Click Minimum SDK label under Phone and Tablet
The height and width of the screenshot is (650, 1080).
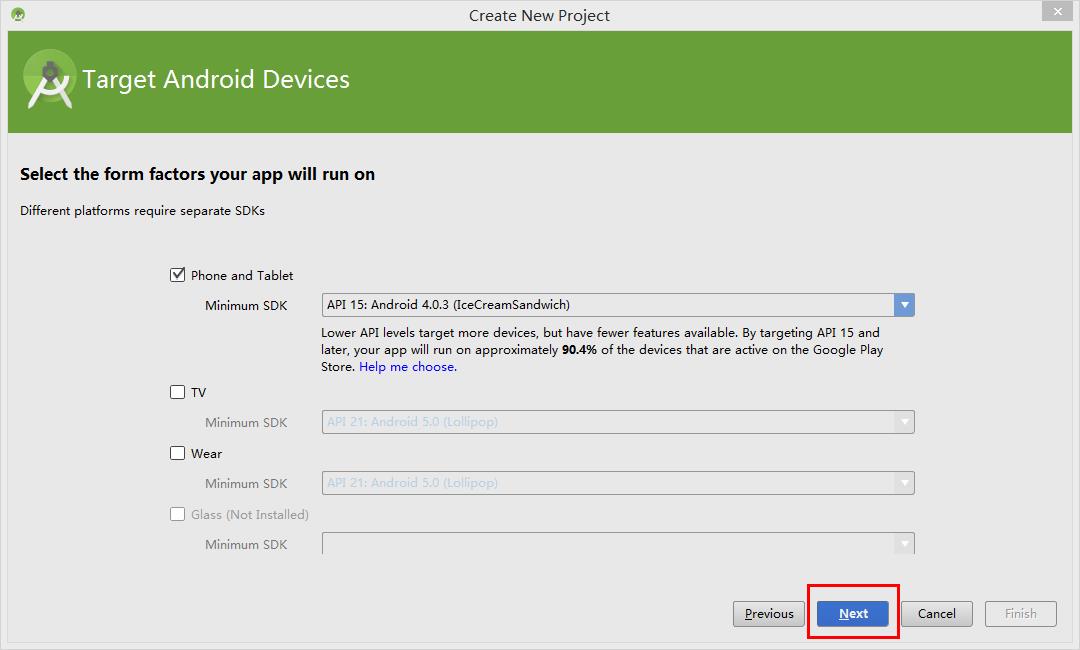(246, 306)
